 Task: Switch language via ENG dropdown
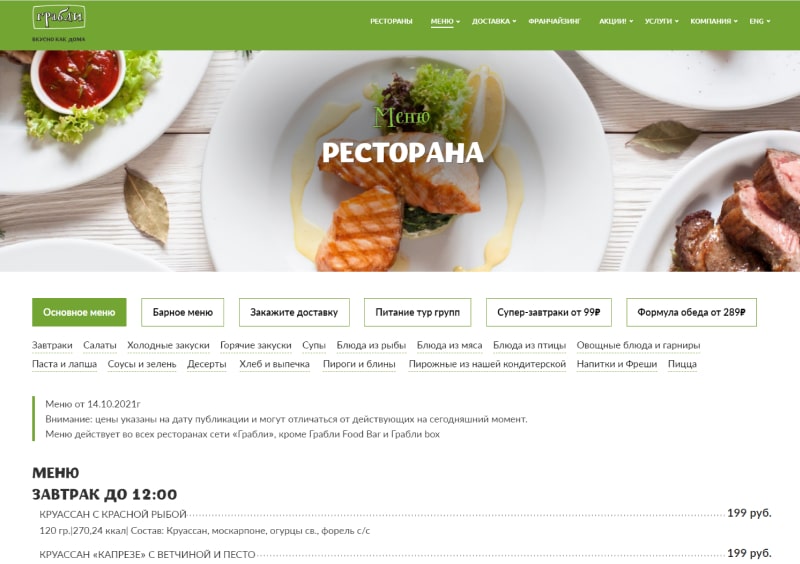760,21
